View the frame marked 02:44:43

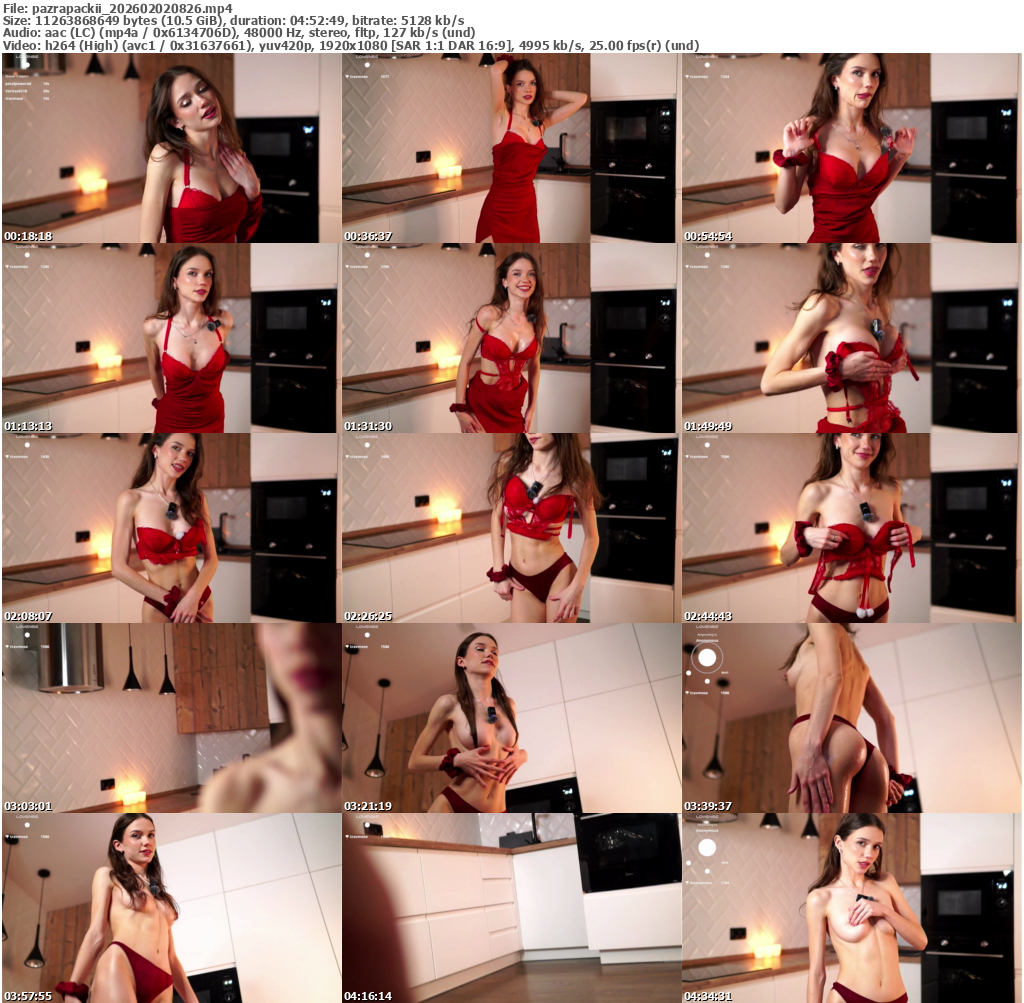[x=852, y=528]
